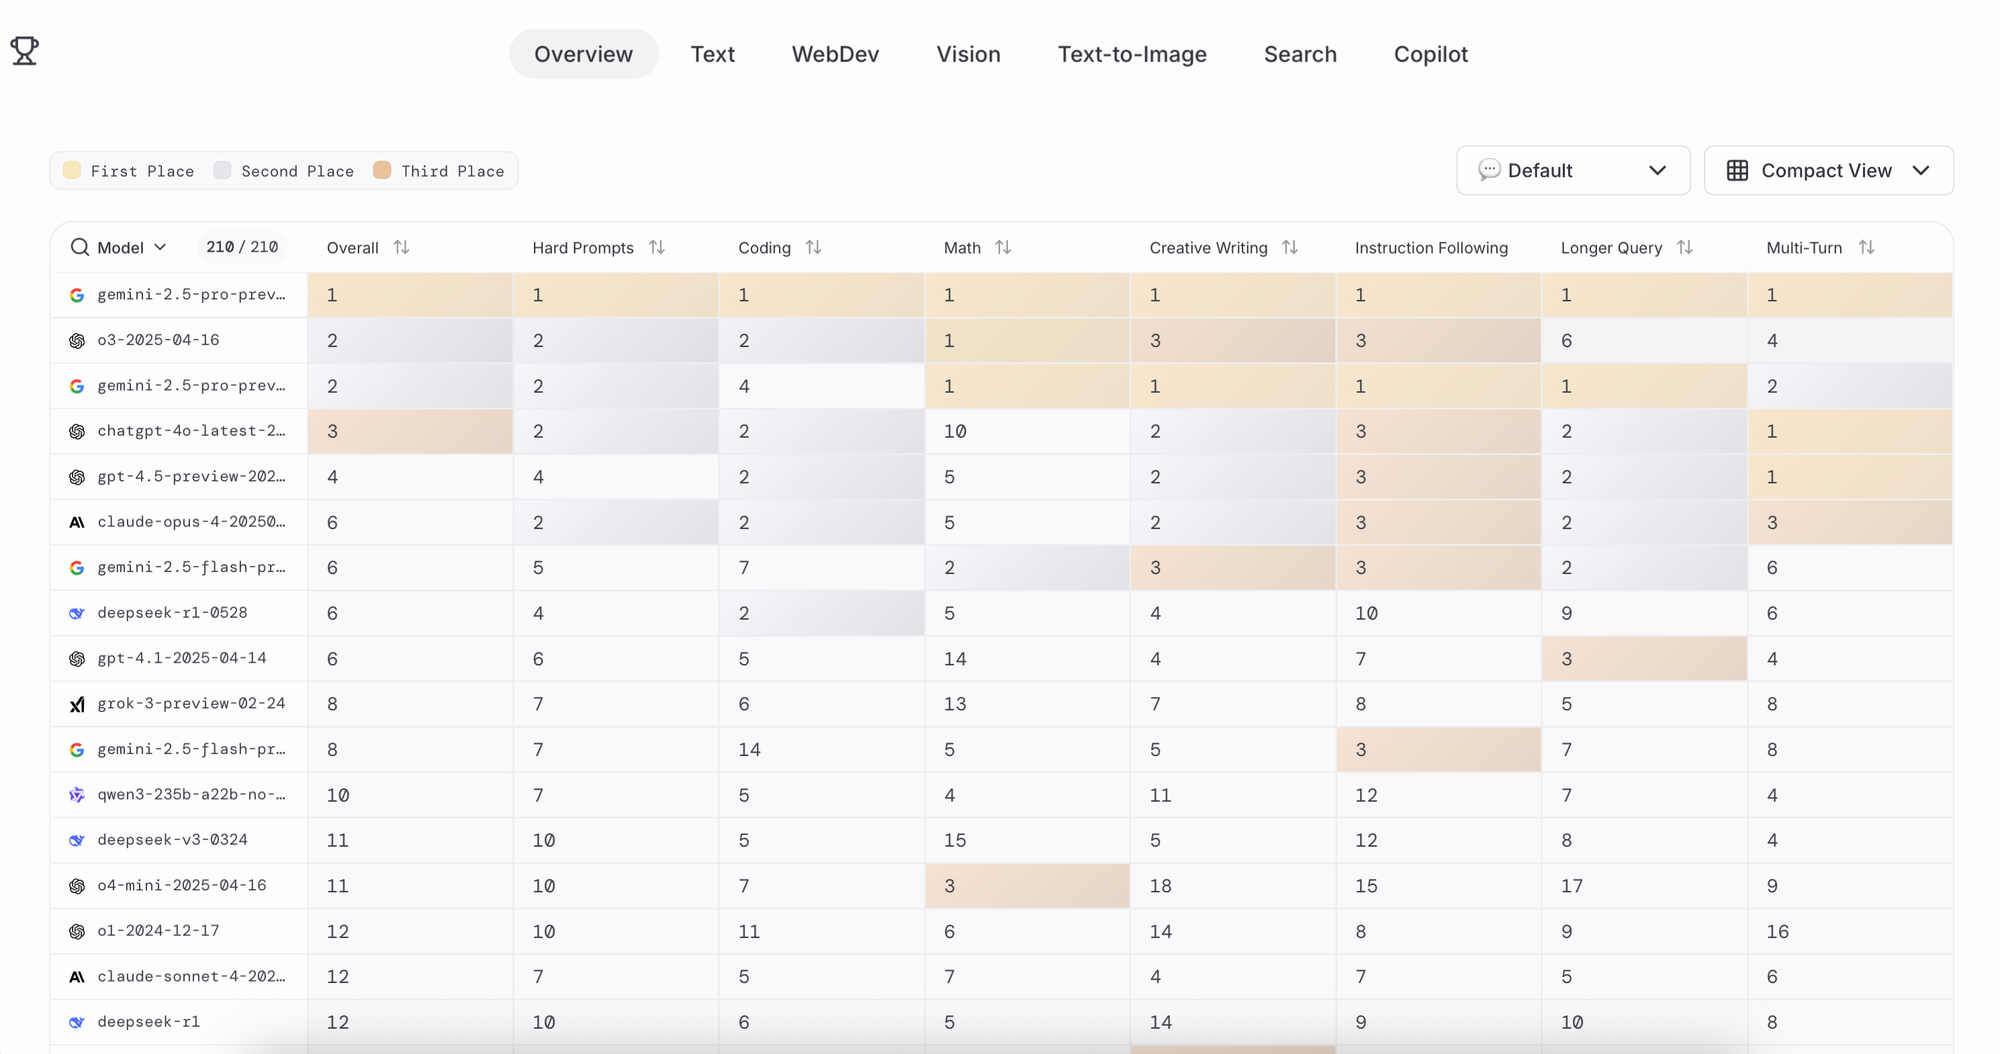Select the Overview tab
The height and width of the screenshot is (1054, 2000).
584,54
